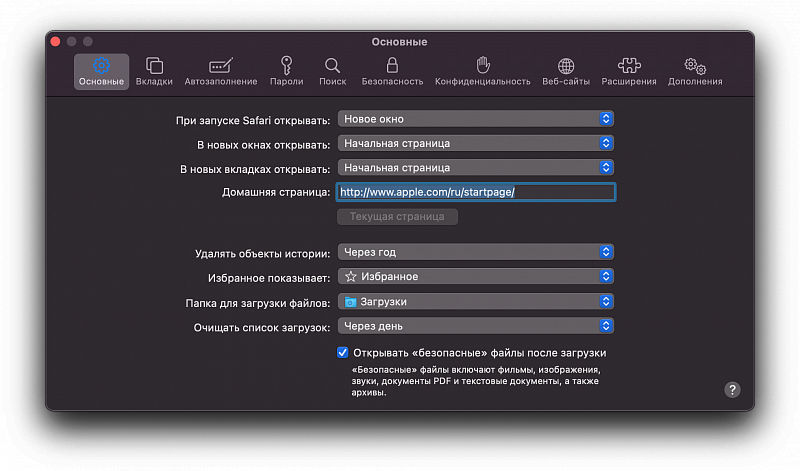This screenshot has width=800, height=471.
Task: Click the «Безопасные» files description text
Action: (476, 381)
